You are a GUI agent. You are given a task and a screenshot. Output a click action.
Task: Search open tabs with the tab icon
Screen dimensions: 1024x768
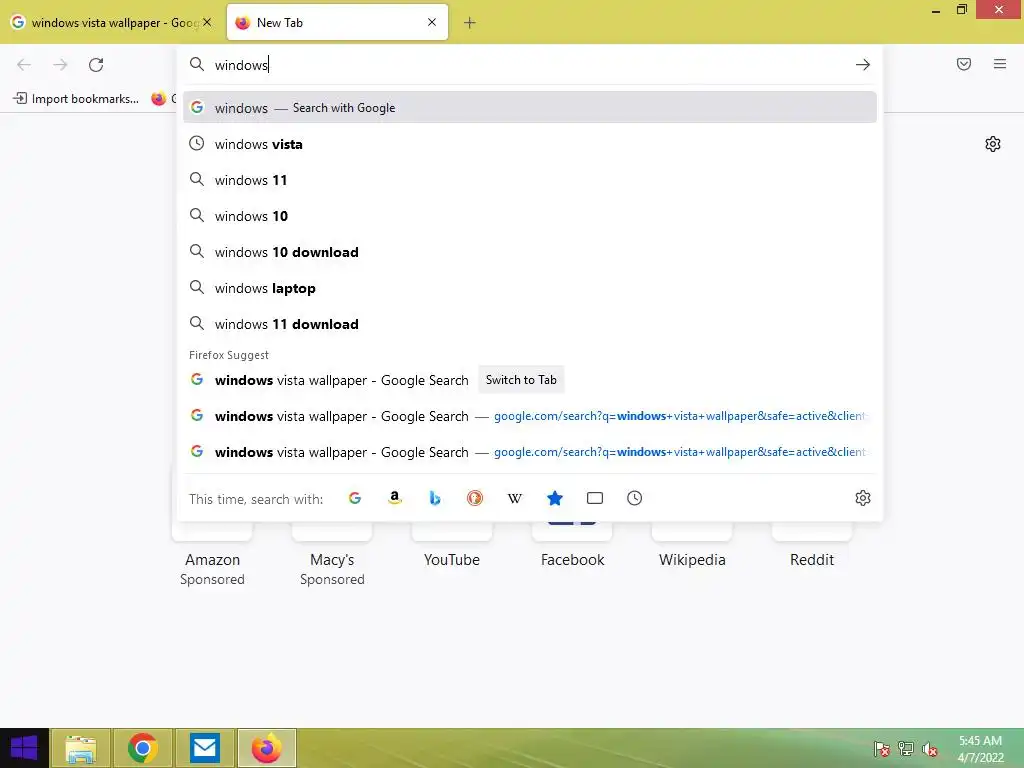[x=595, y=498]
